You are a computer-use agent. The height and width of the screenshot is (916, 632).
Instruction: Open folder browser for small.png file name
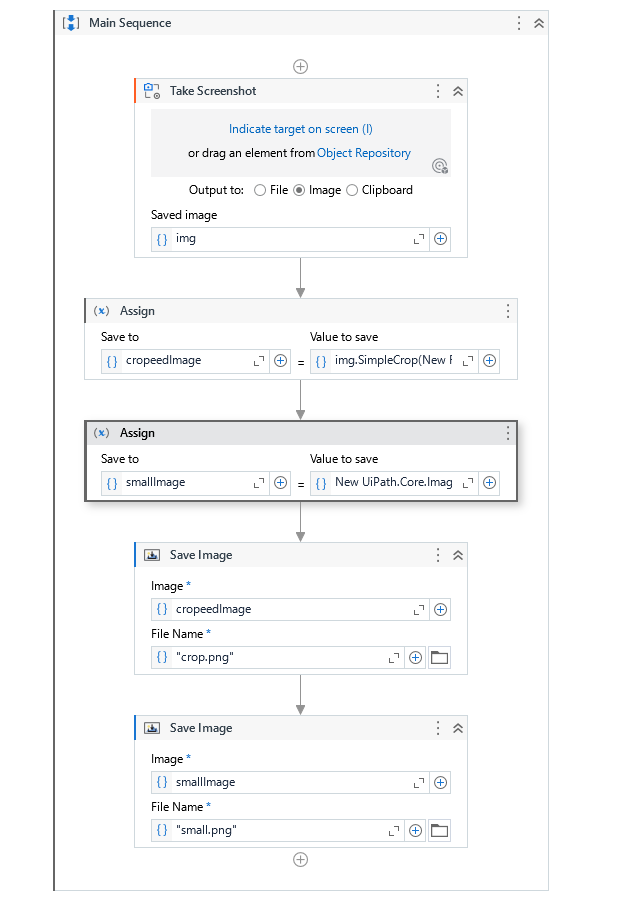click(x=439, y=830)
